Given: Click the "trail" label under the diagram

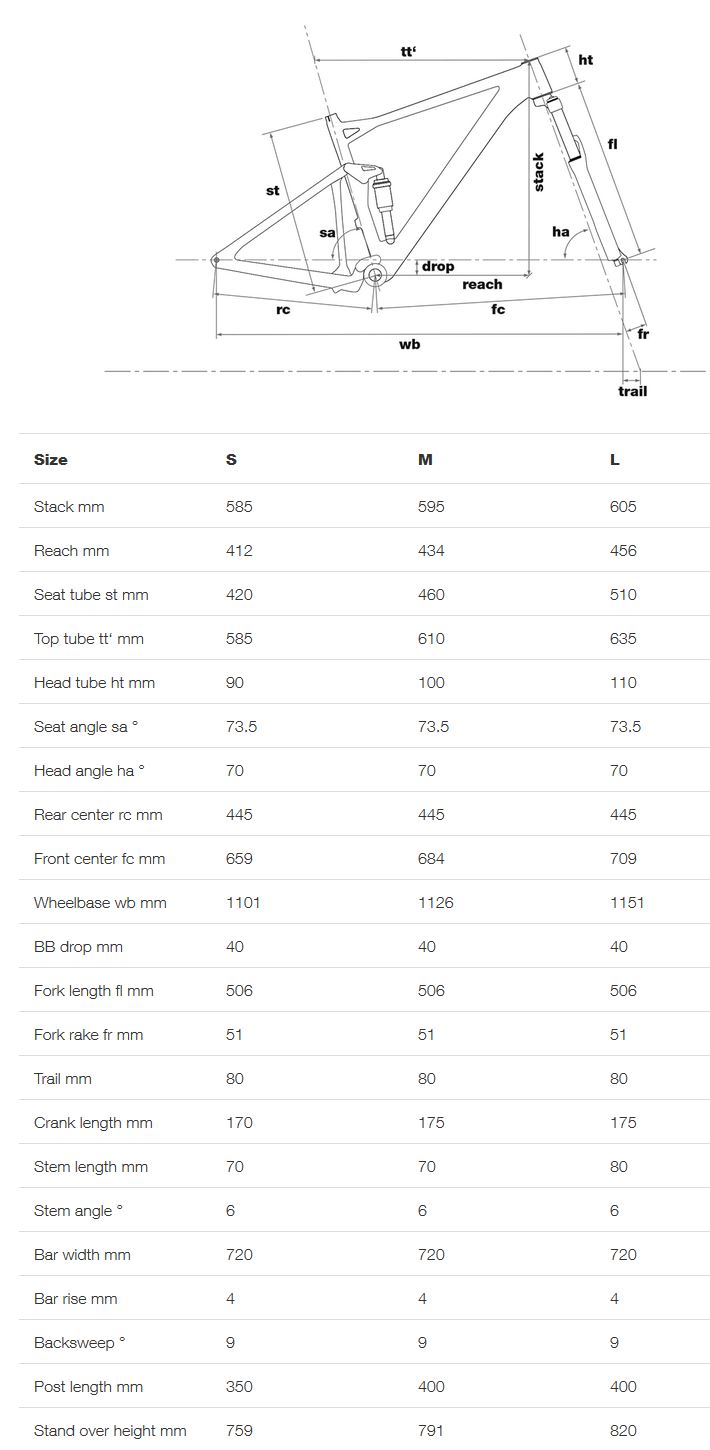Looking at the screenshot, I should click(632, 391).
